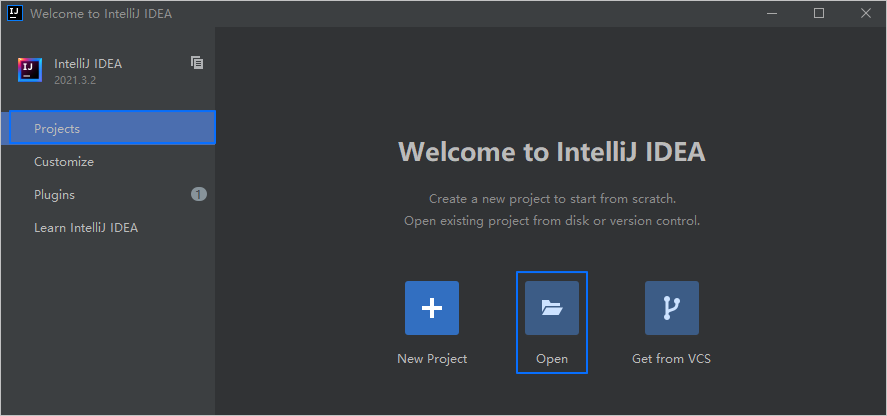Screen dimensions: 887x416
Task: Click the title bar window title text
Action: (101, 14)
